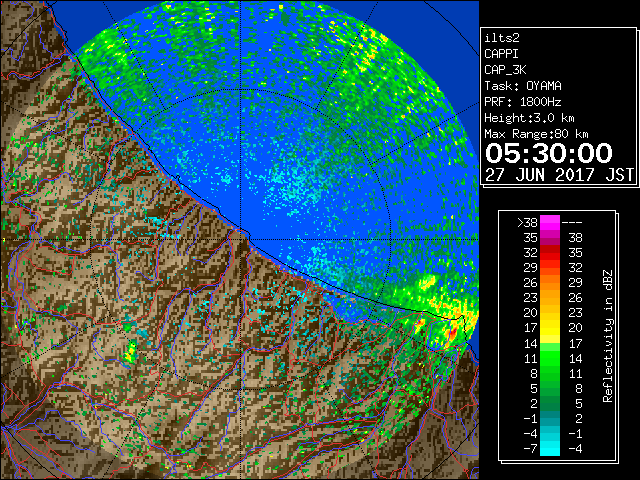Click the '>38' legend value

pos(527,223)
